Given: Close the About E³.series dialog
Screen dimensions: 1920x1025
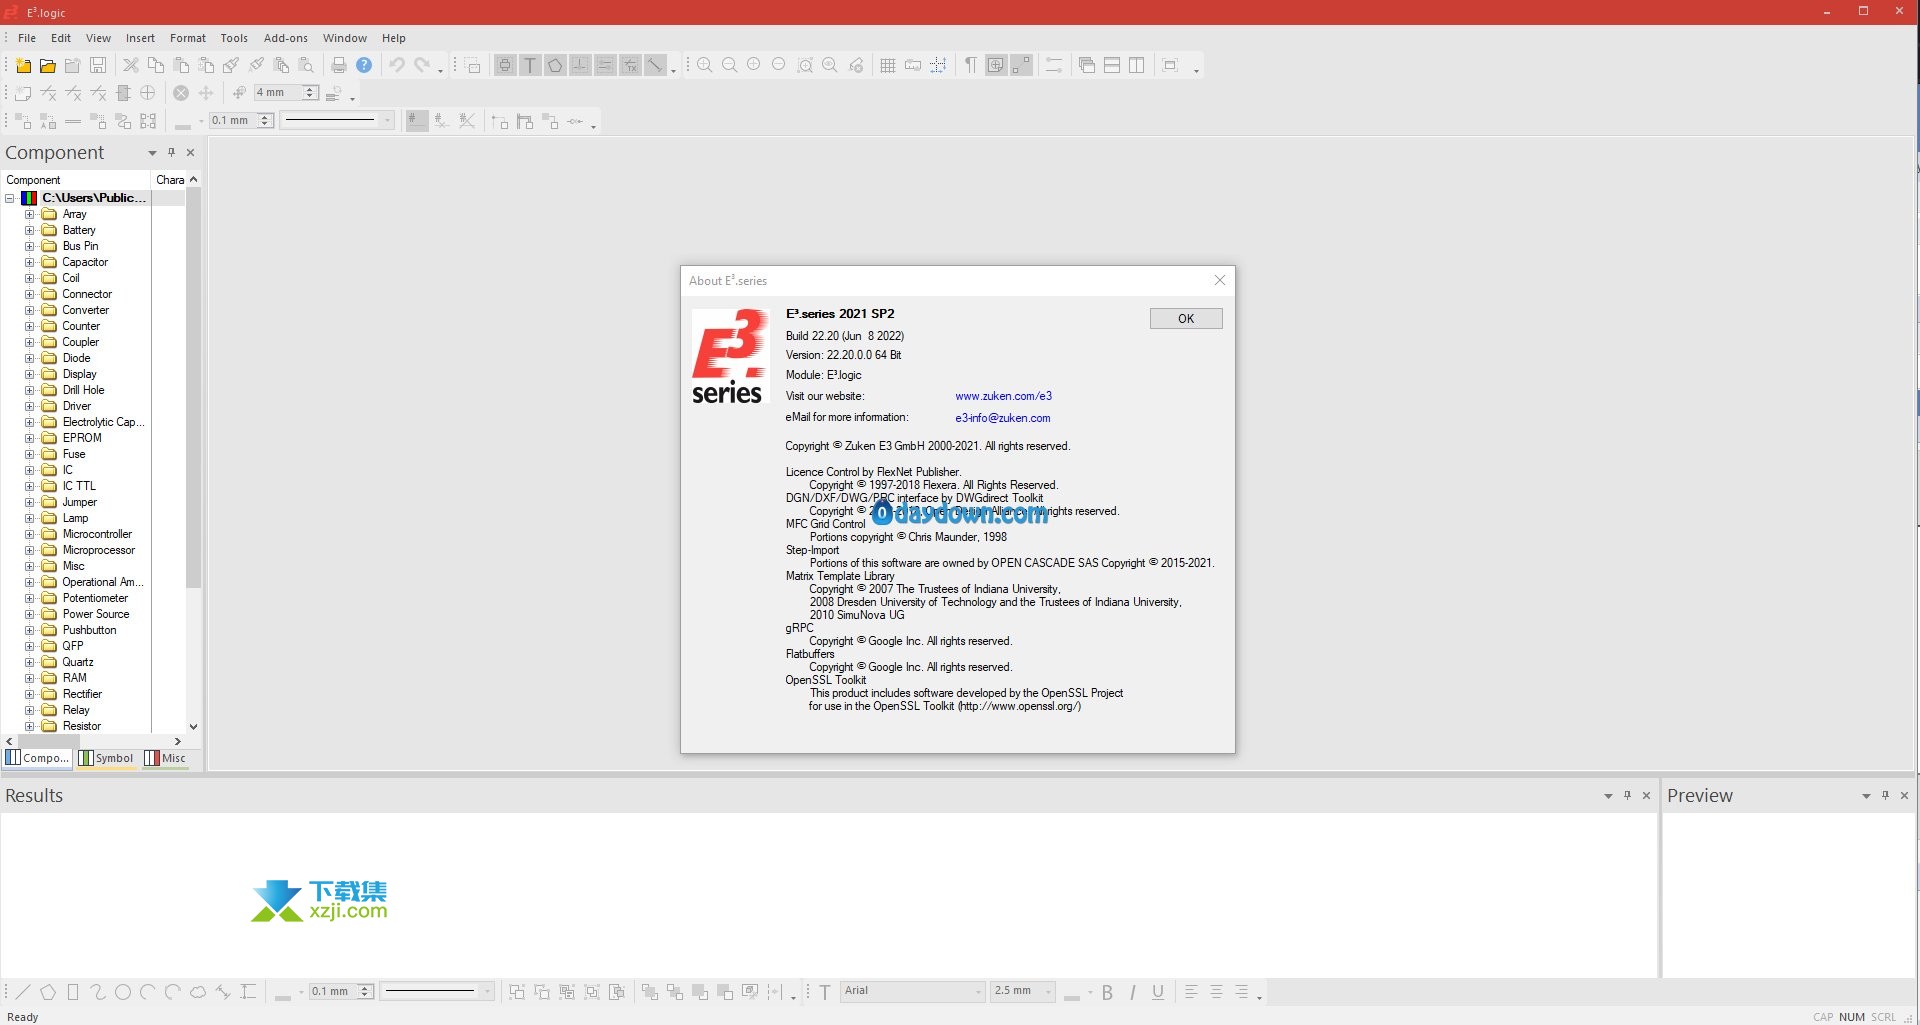Looking at the screenshot, I should point(1219,281).
